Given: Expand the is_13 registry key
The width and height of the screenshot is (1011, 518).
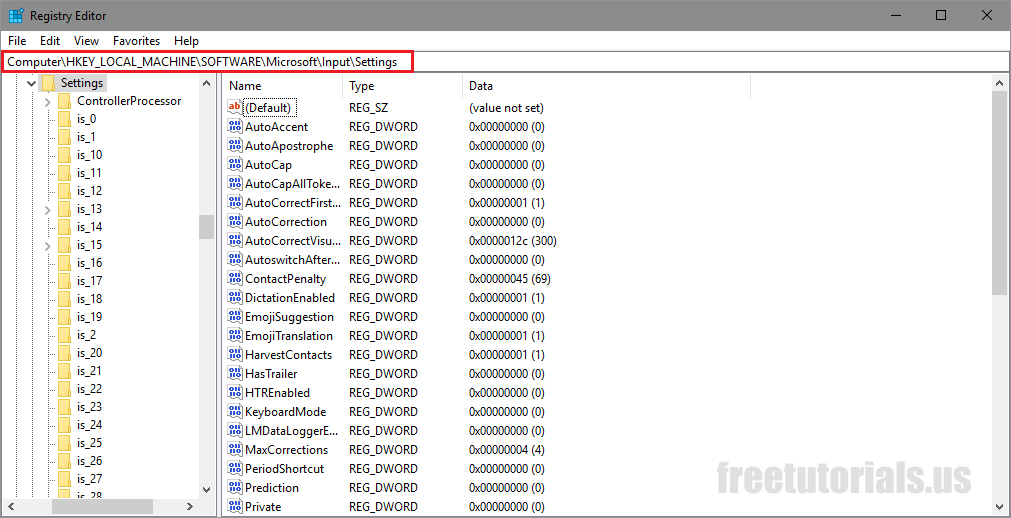Looking at the screenshot, I should point(47,209).
